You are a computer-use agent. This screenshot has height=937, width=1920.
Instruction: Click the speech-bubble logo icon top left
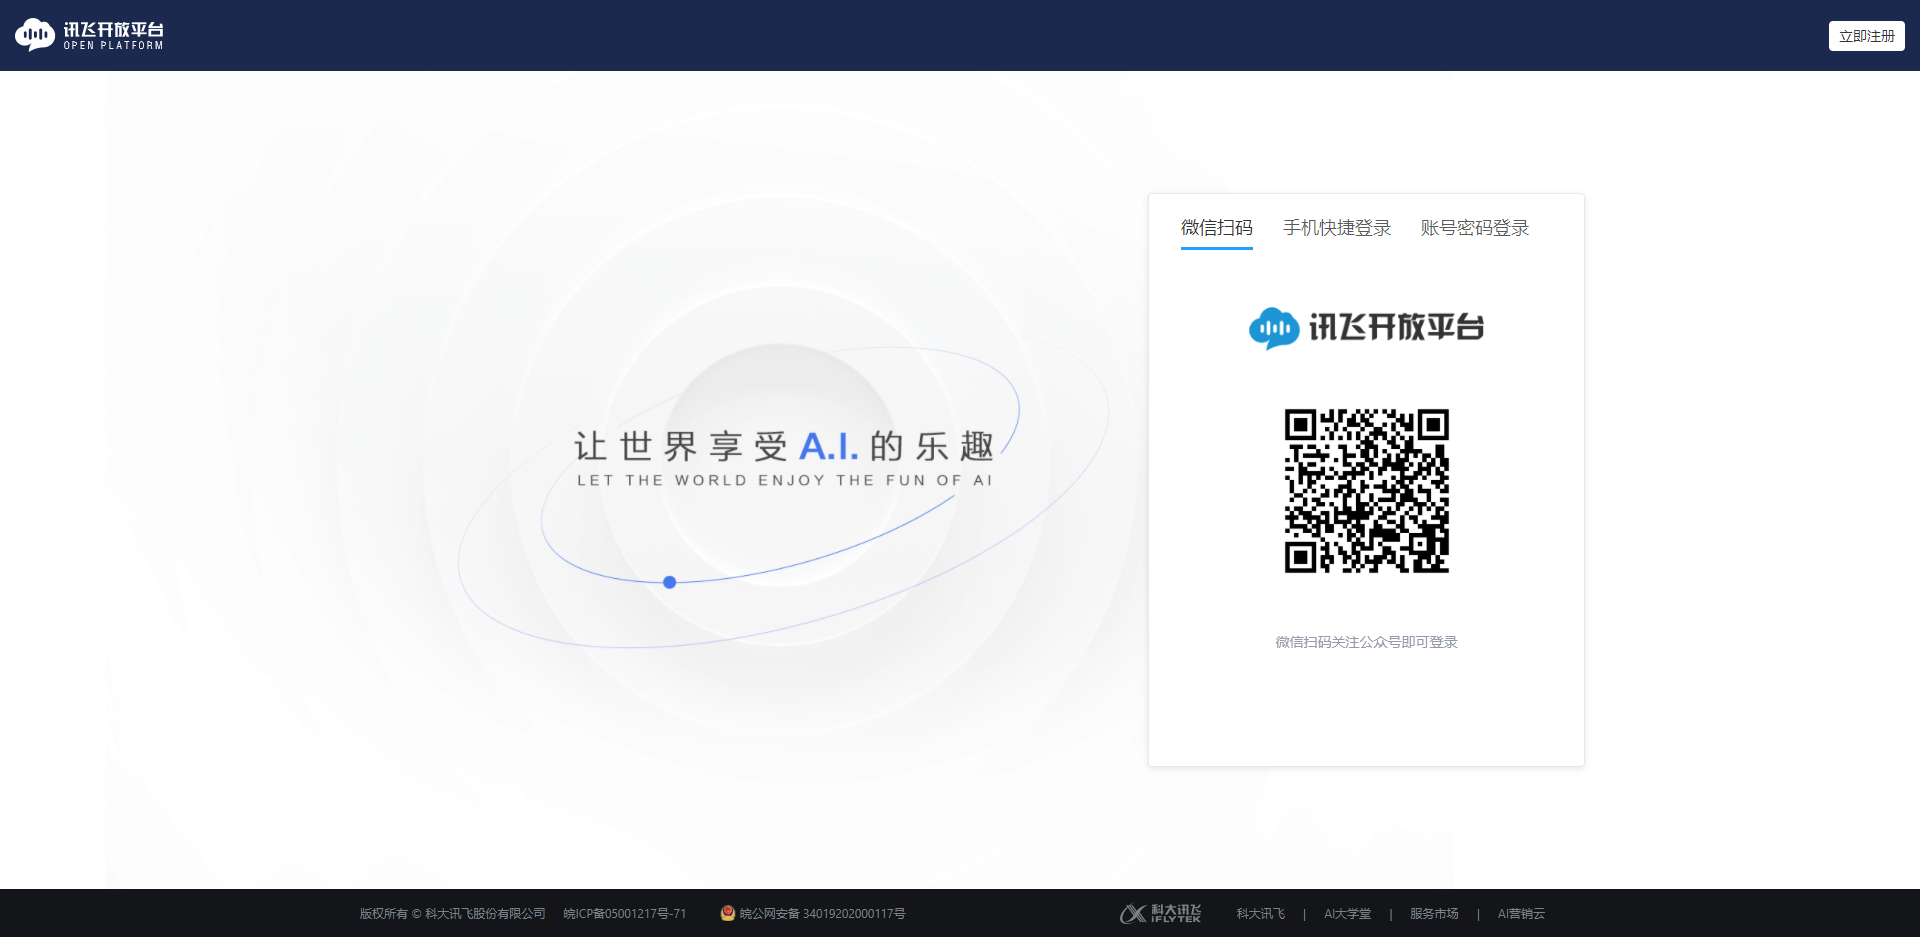[x=37, y=34]
